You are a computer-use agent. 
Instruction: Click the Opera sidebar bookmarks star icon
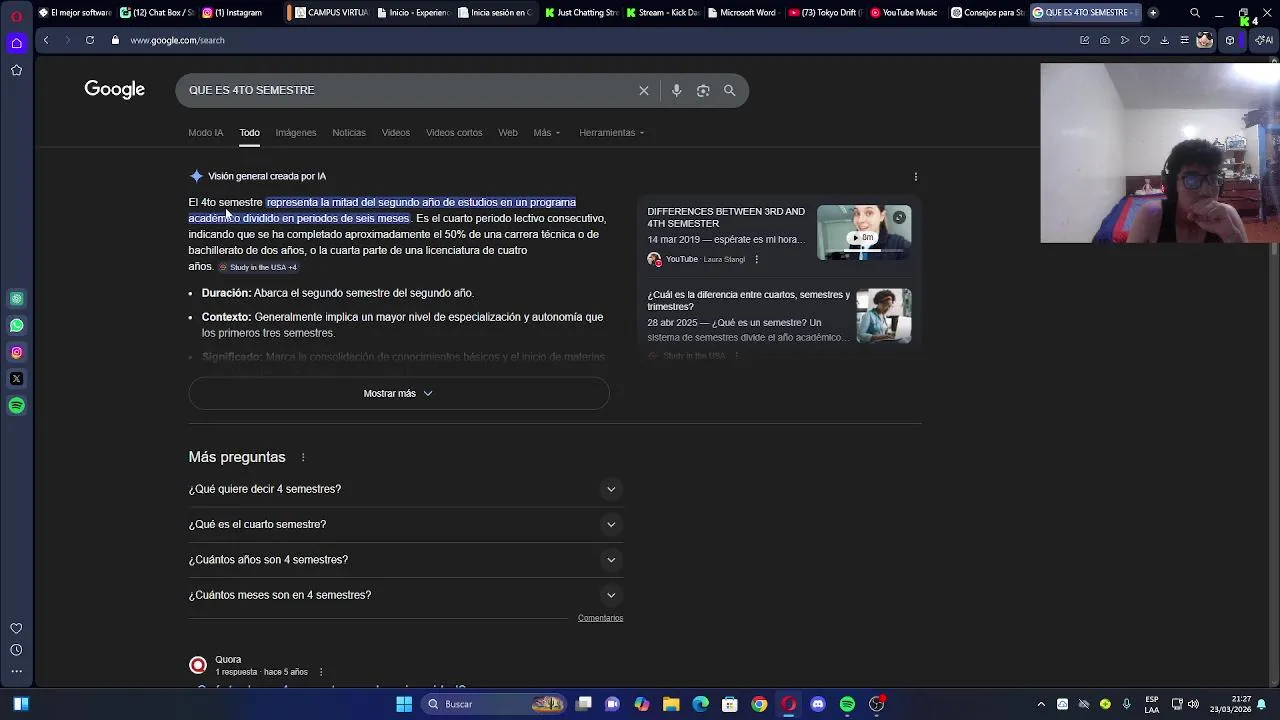[x=16, y=70]
